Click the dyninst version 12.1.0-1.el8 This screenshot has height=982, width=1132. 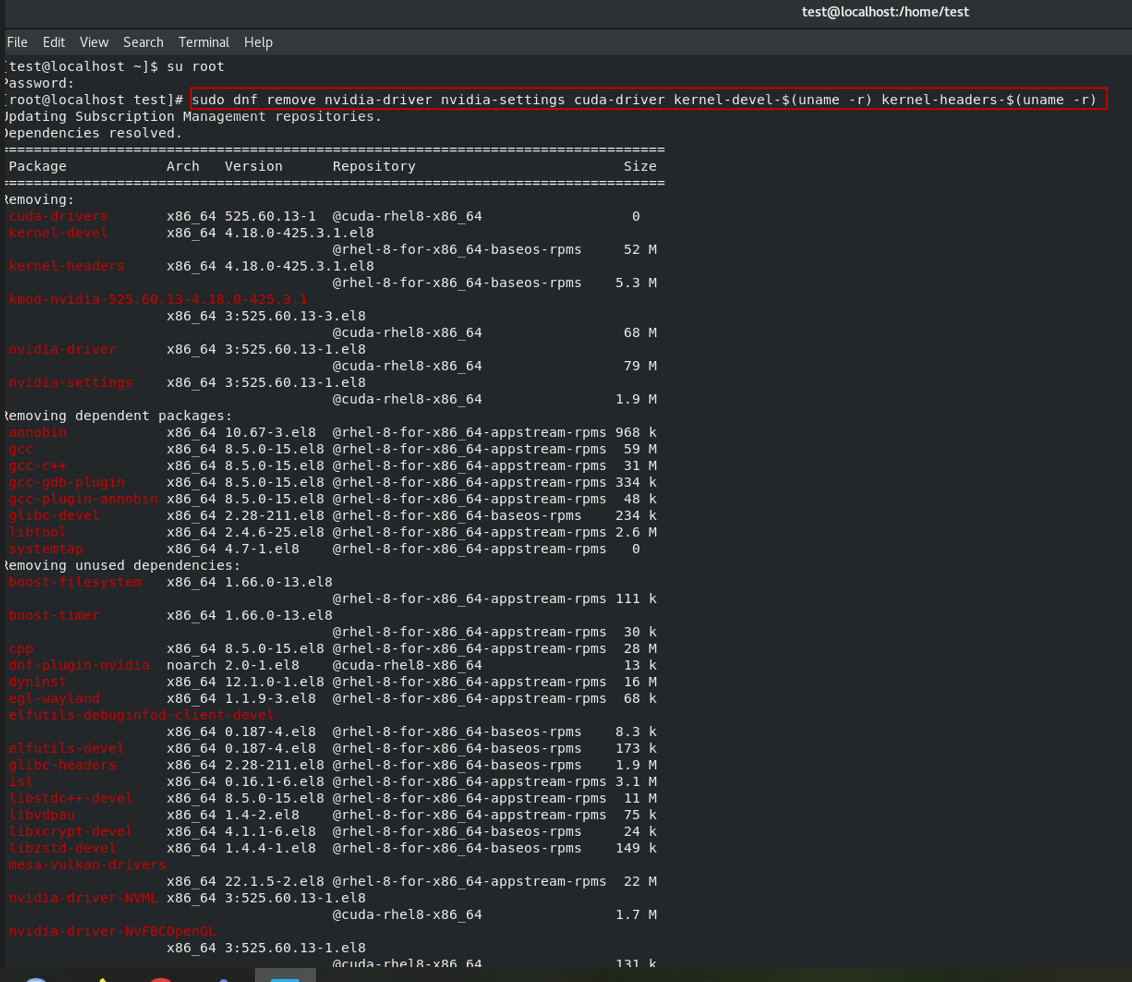[274, 681]
